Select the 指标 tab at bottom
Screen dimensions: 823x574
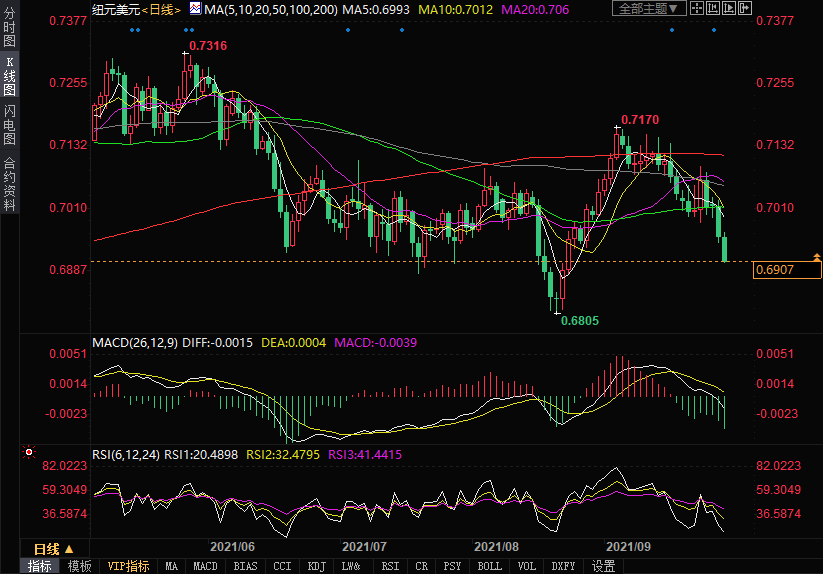coord(40,566)
